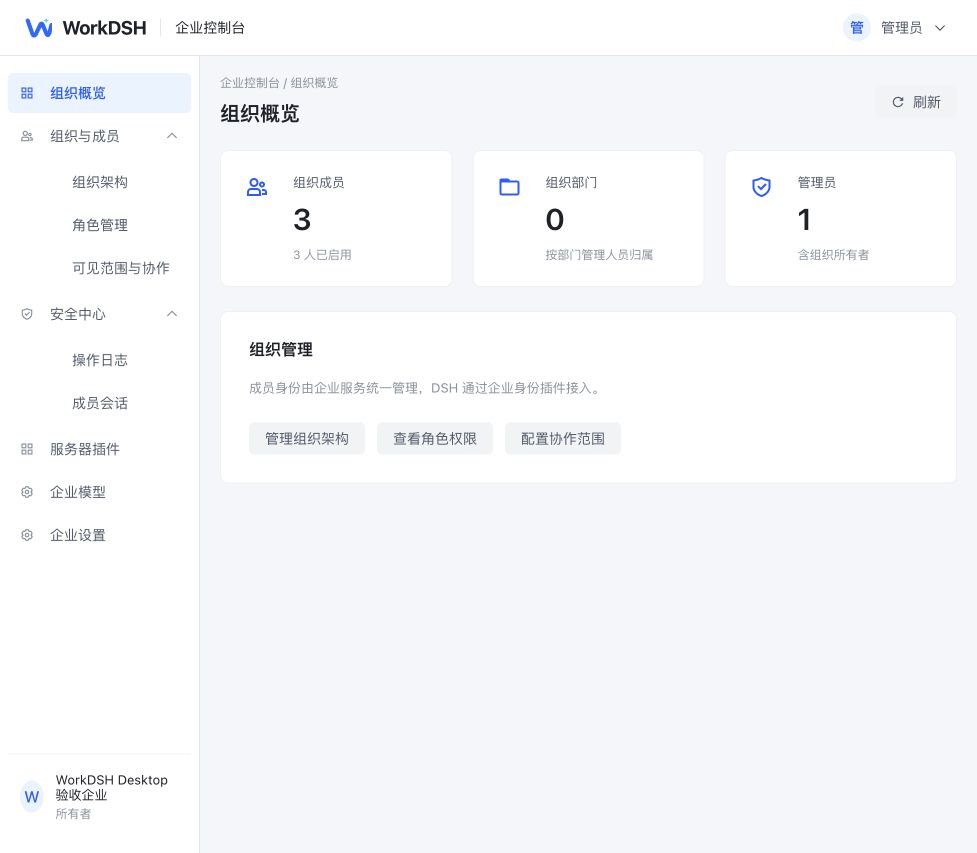This screenshot has width=977, height=853.
Task: Click the 组织部门 card label
Action: coord(571,183)
